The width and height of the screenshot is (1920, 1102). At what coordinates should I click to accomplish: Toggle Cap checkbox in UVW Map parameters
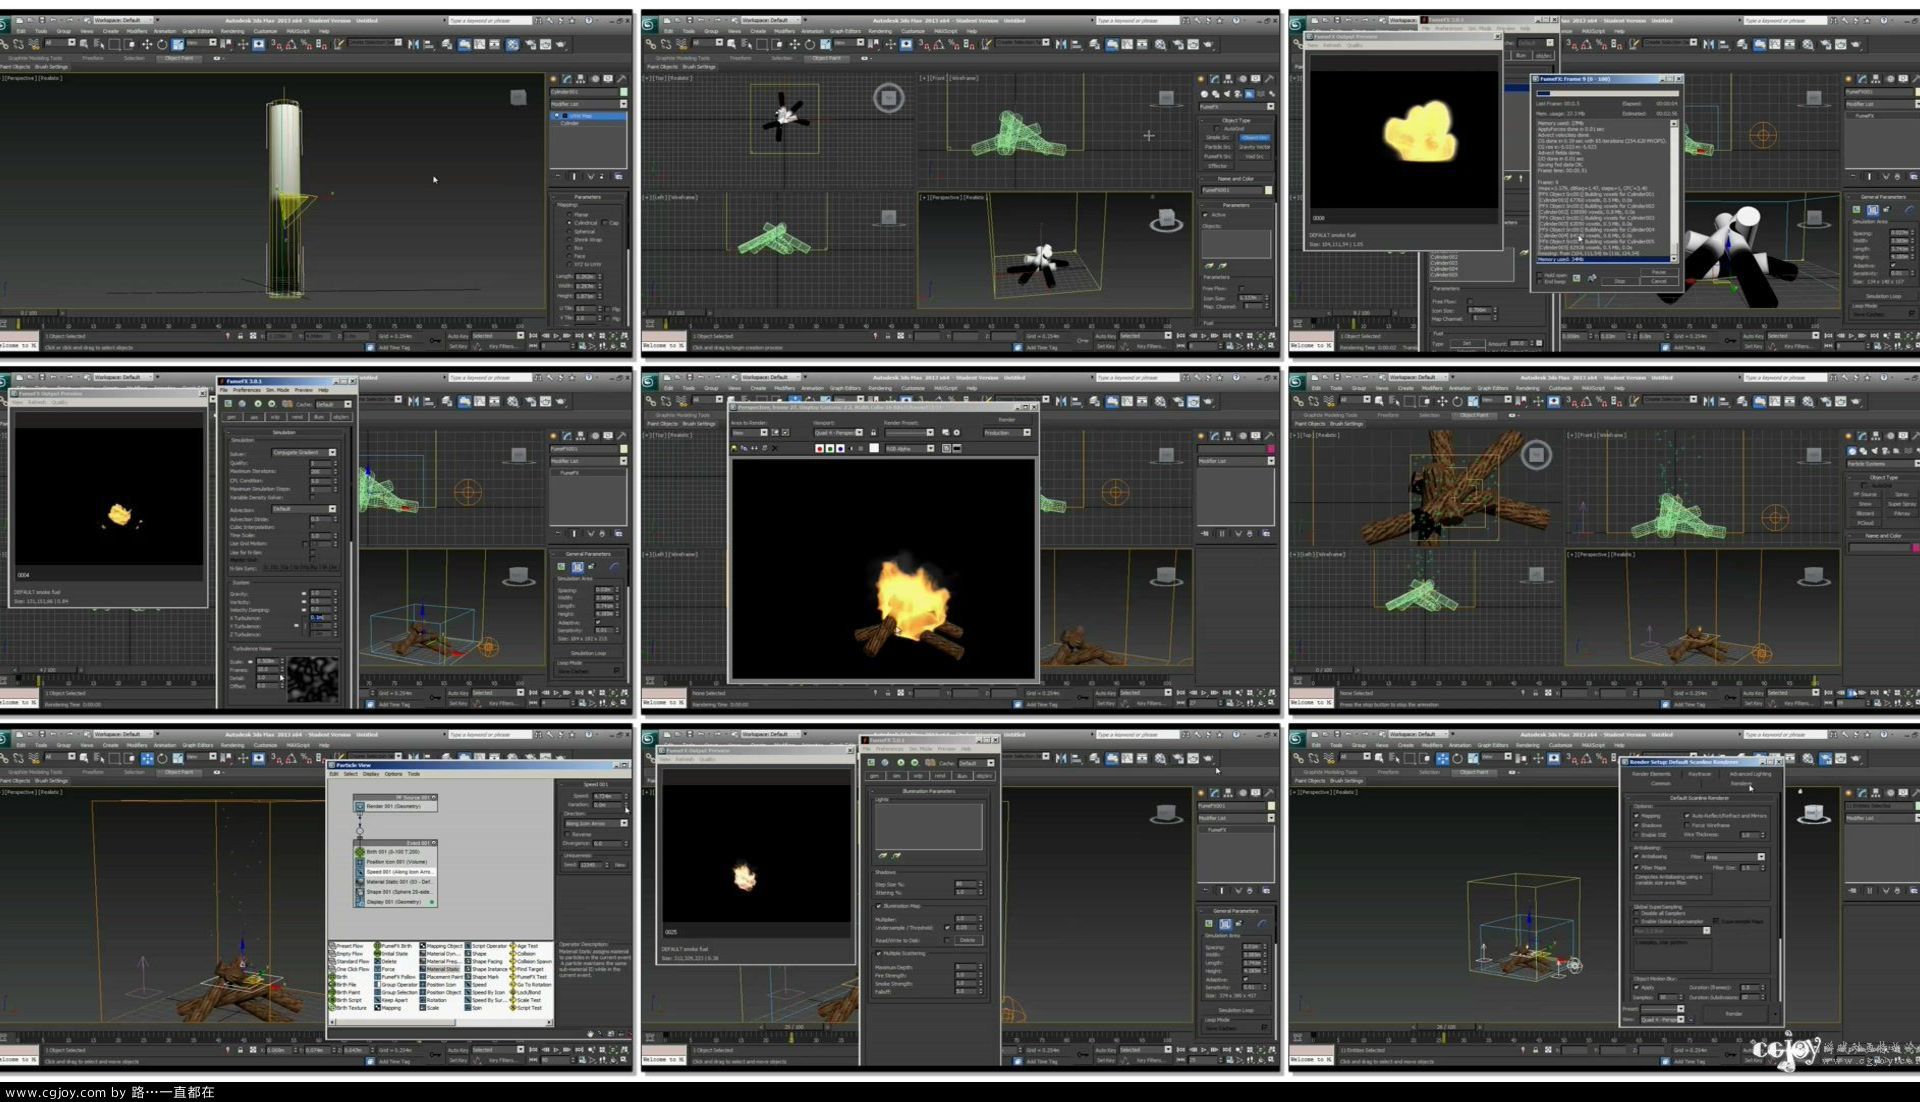605,223
